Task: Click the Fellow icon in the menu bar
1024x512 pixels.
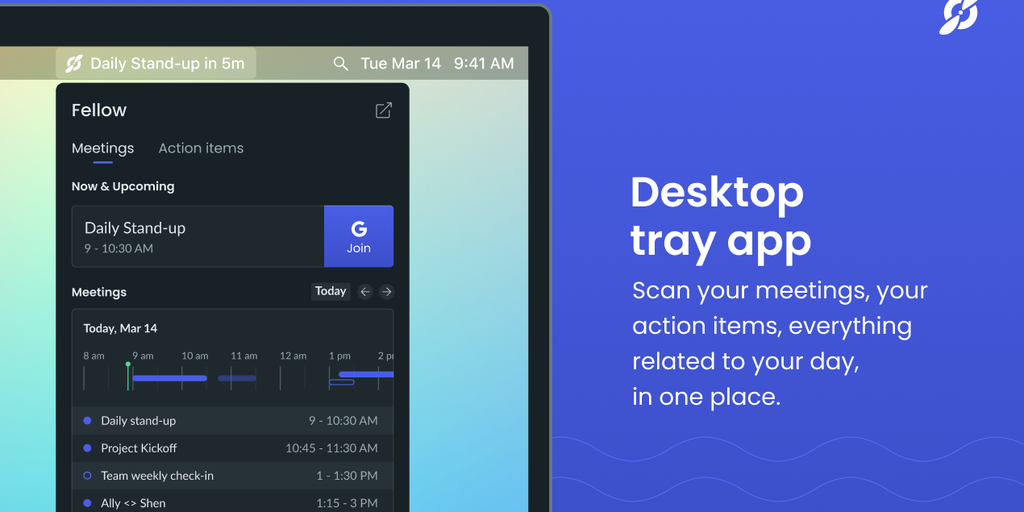Action: pos(74,63)
